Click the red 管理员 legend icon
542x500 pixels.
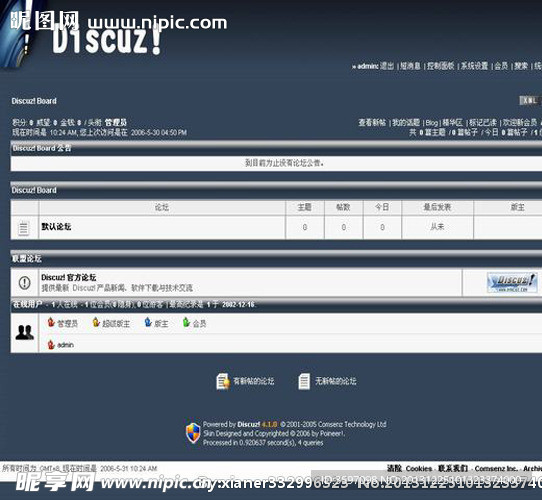click(x=51, y=322)
